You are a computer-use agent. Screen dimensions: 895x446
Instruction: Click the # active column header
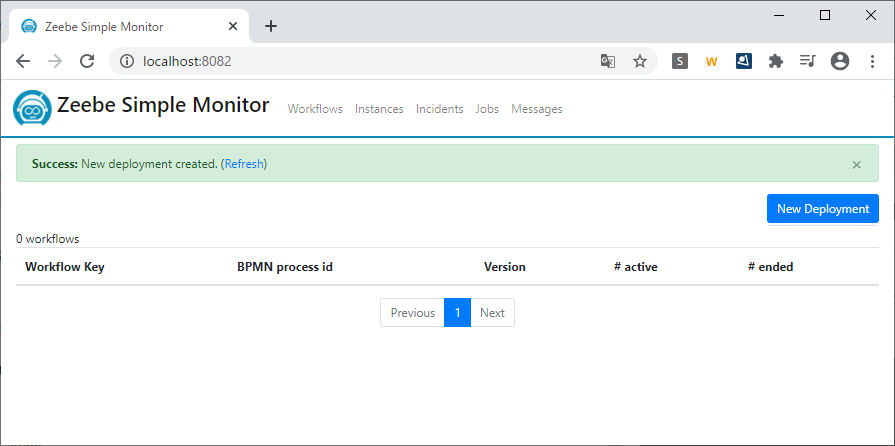pos(635,267)
